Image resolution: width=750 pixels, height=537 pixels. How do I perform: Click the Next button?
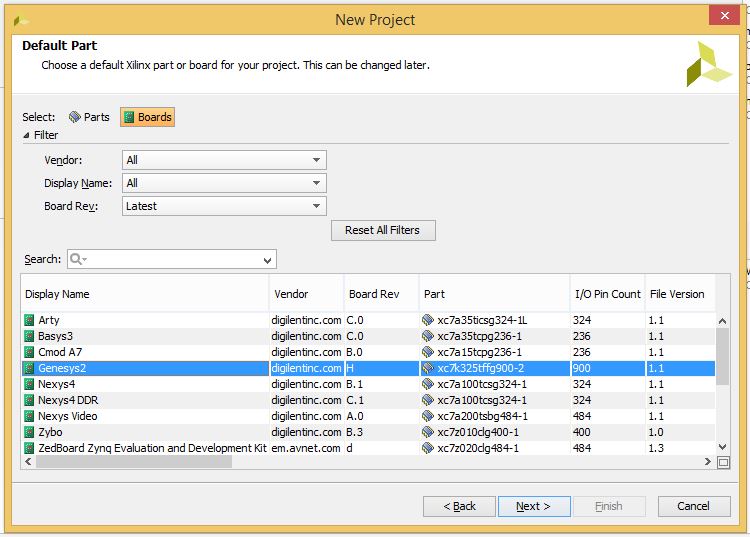click(x=534, y=506)
